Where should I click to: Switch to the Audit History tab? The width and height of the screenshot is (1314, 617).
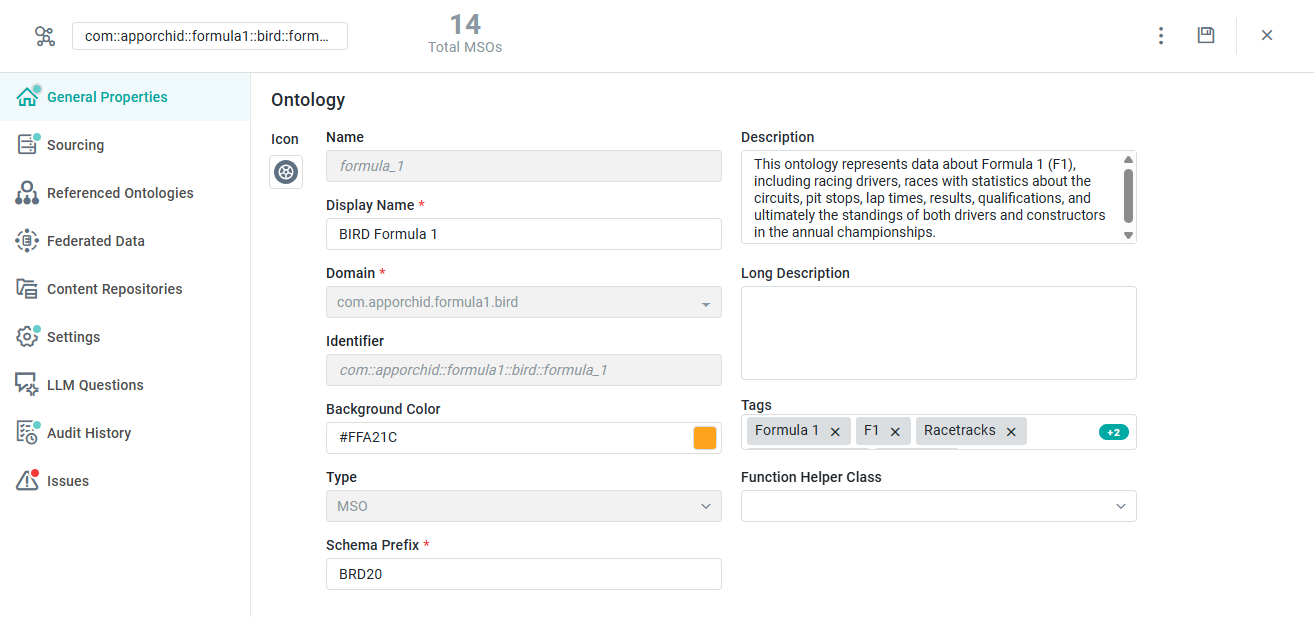click(x=88, y=433)
